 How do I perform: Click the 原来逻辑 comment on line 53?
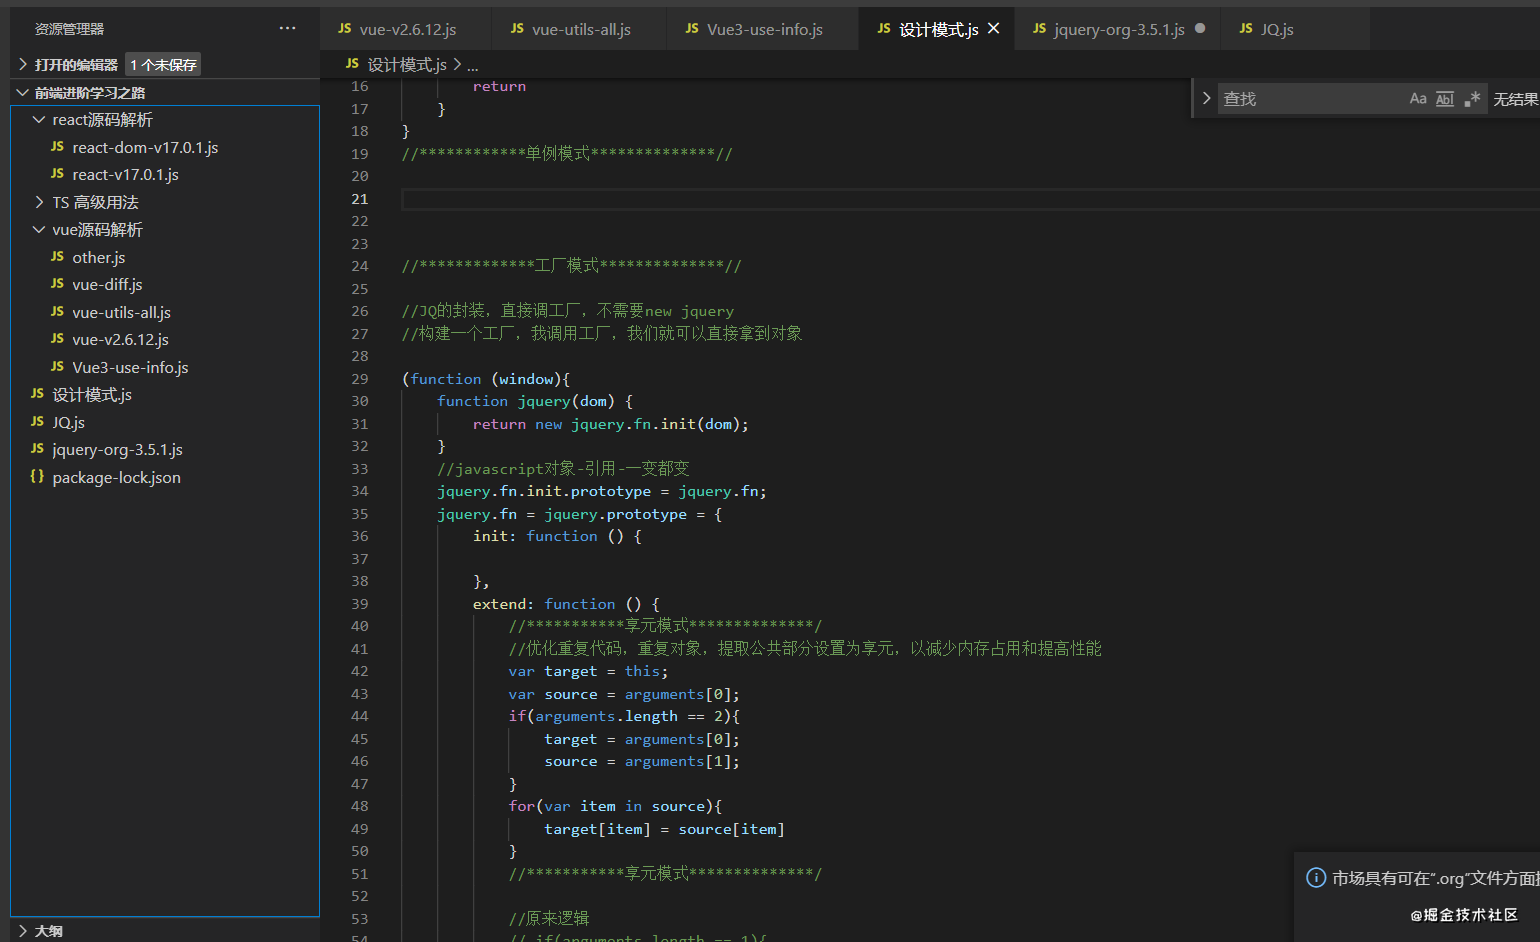pos(549,919)
